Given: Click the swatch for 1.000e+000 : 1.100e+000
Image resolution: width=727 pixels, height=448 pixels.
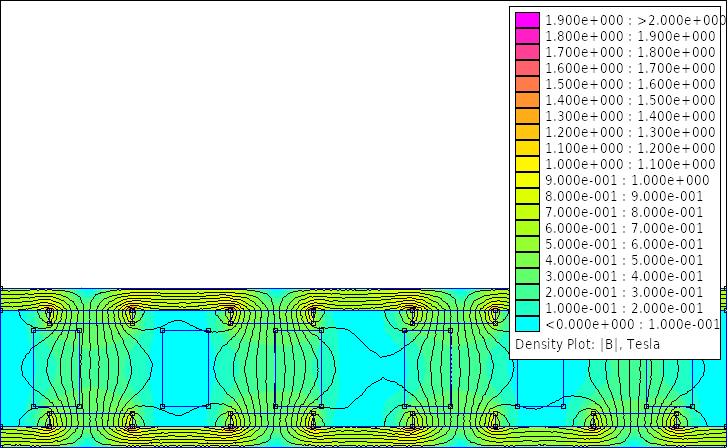Looking at the screenshot, I should 527,164.
